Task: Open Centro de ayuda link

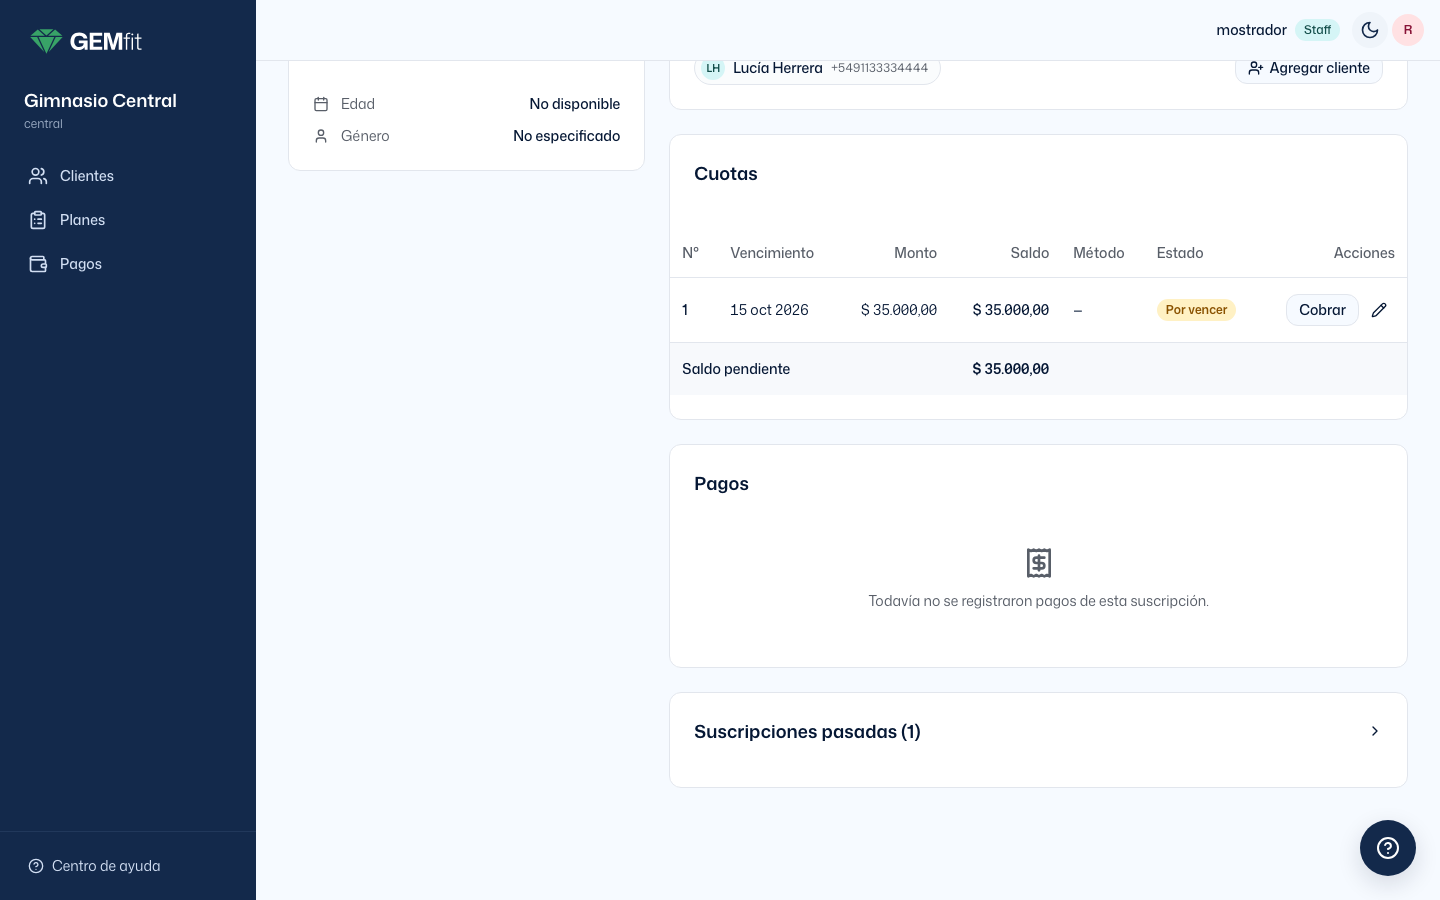Action: (x=94, y=866)
